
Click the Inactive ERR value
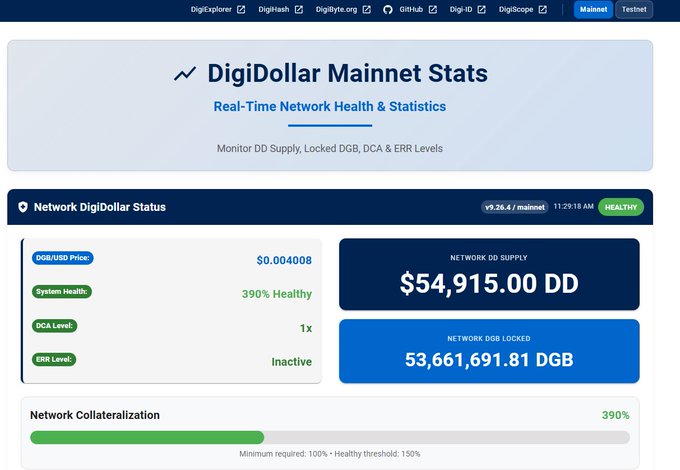tap(291, 362)
